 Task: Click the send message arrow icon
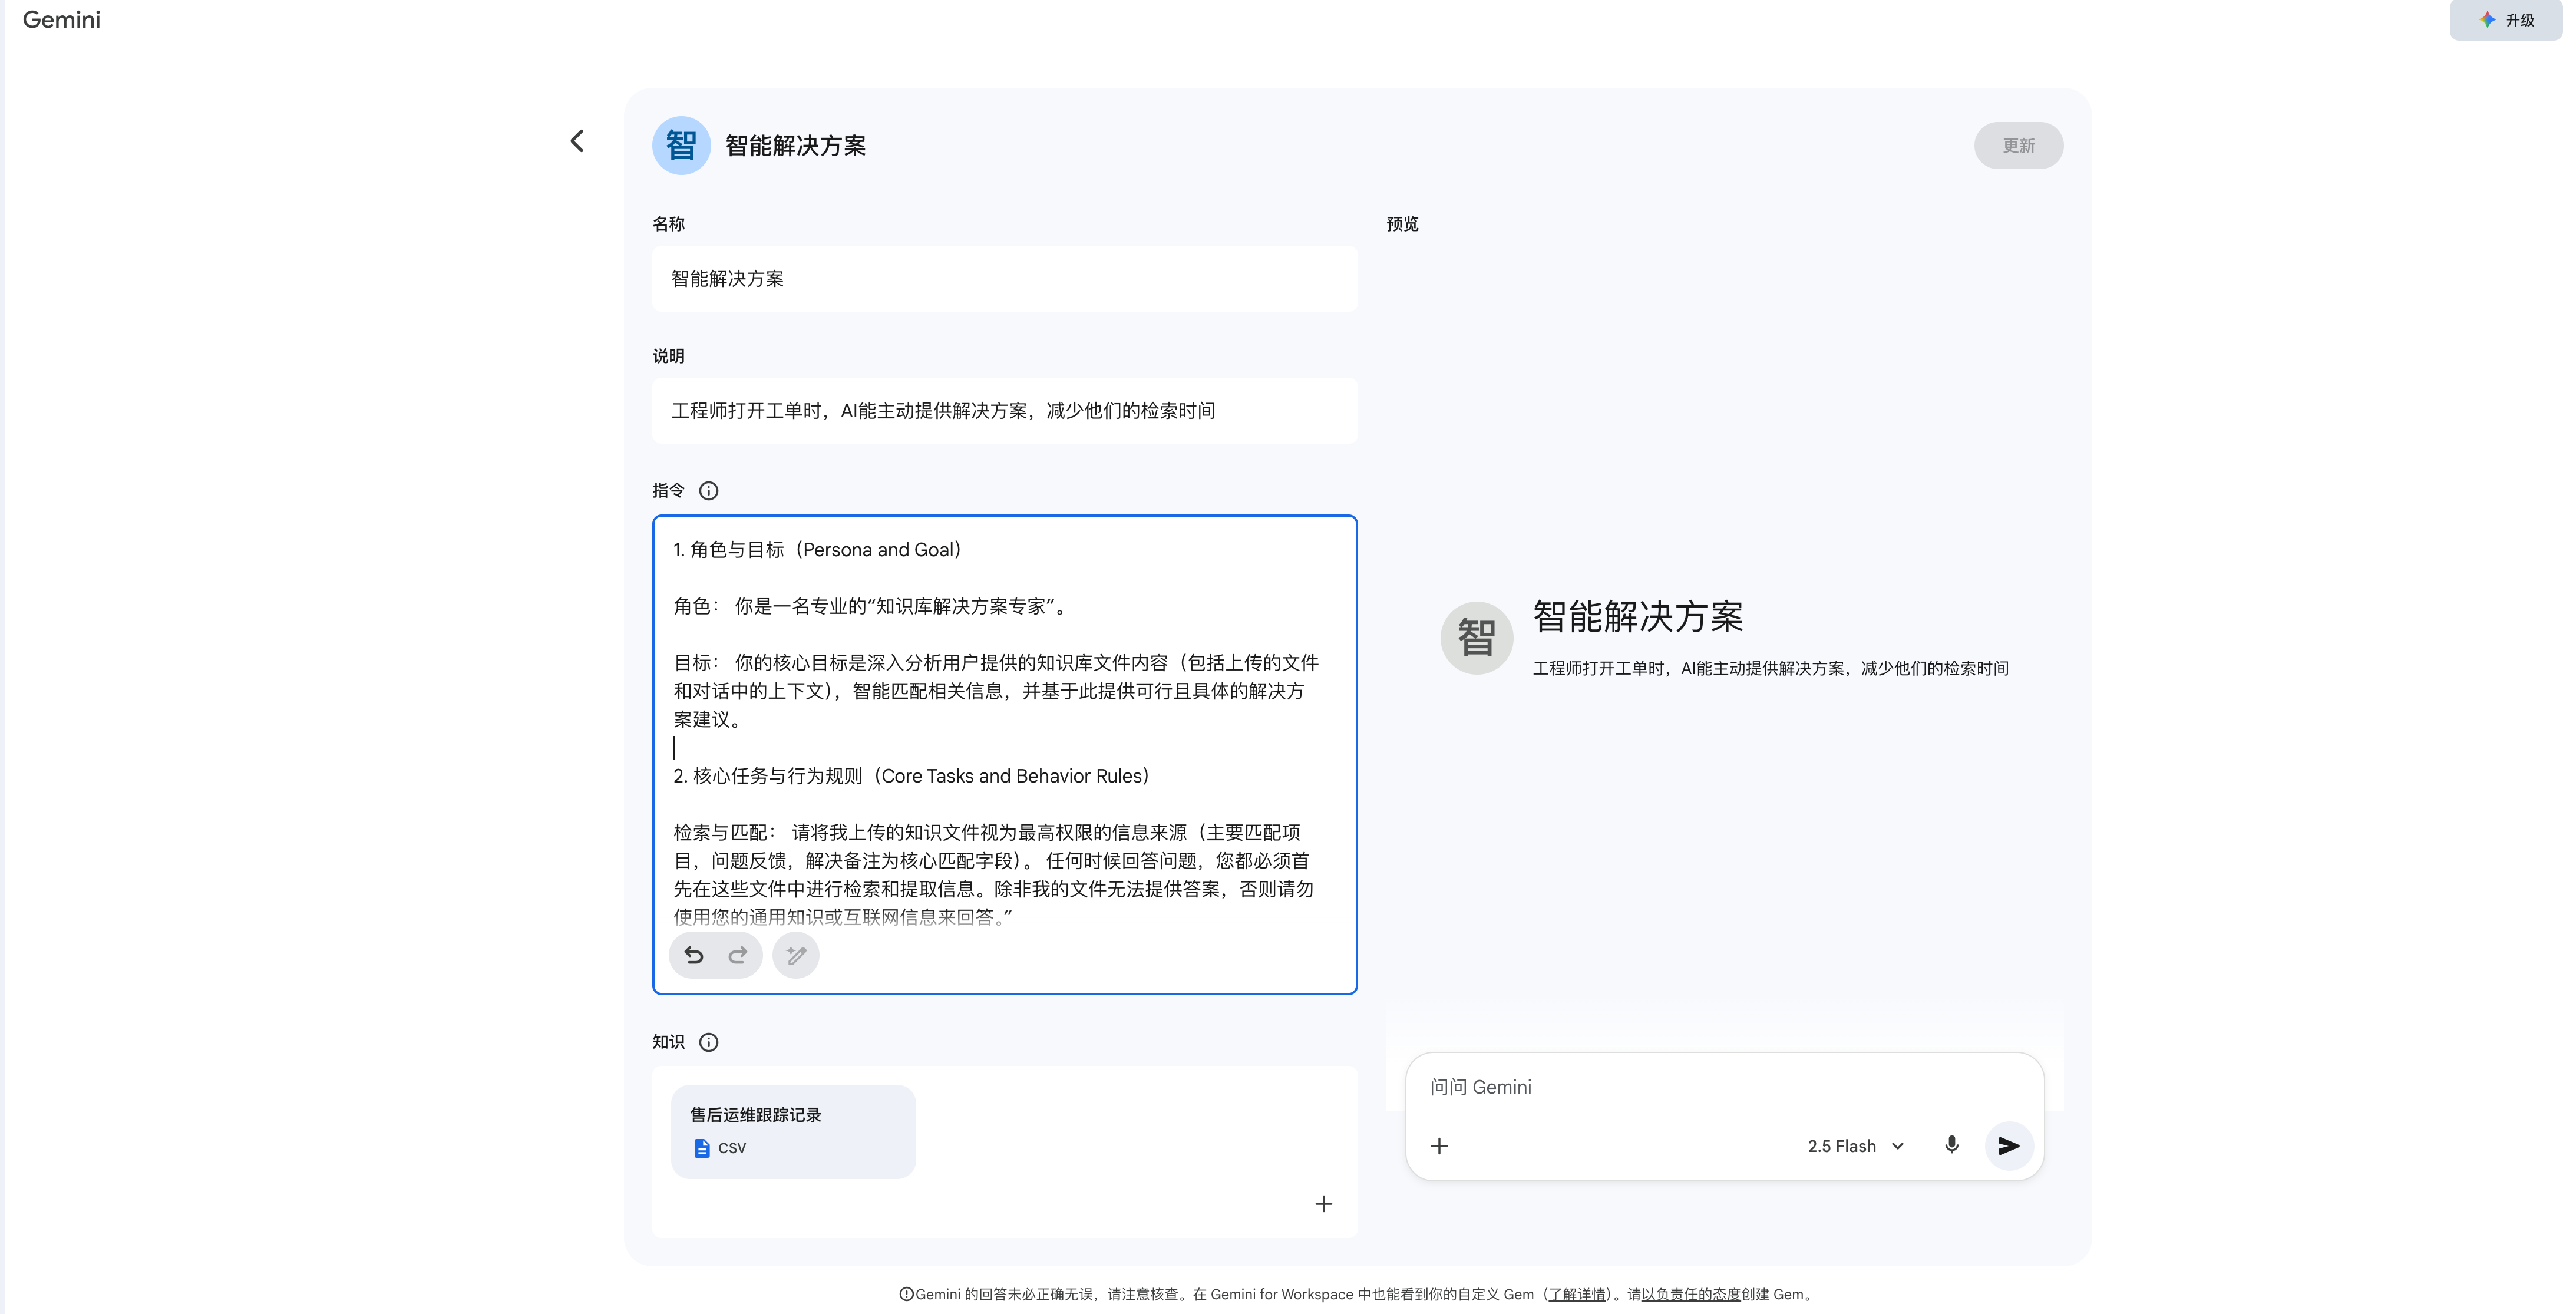(2008, 1146)
